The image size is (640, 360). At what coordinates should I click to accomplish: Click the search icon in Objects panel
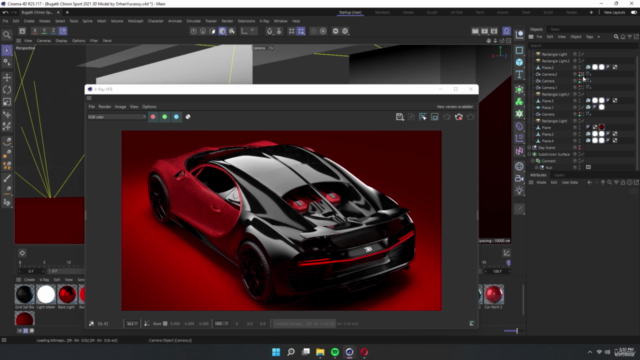point(616,37)
